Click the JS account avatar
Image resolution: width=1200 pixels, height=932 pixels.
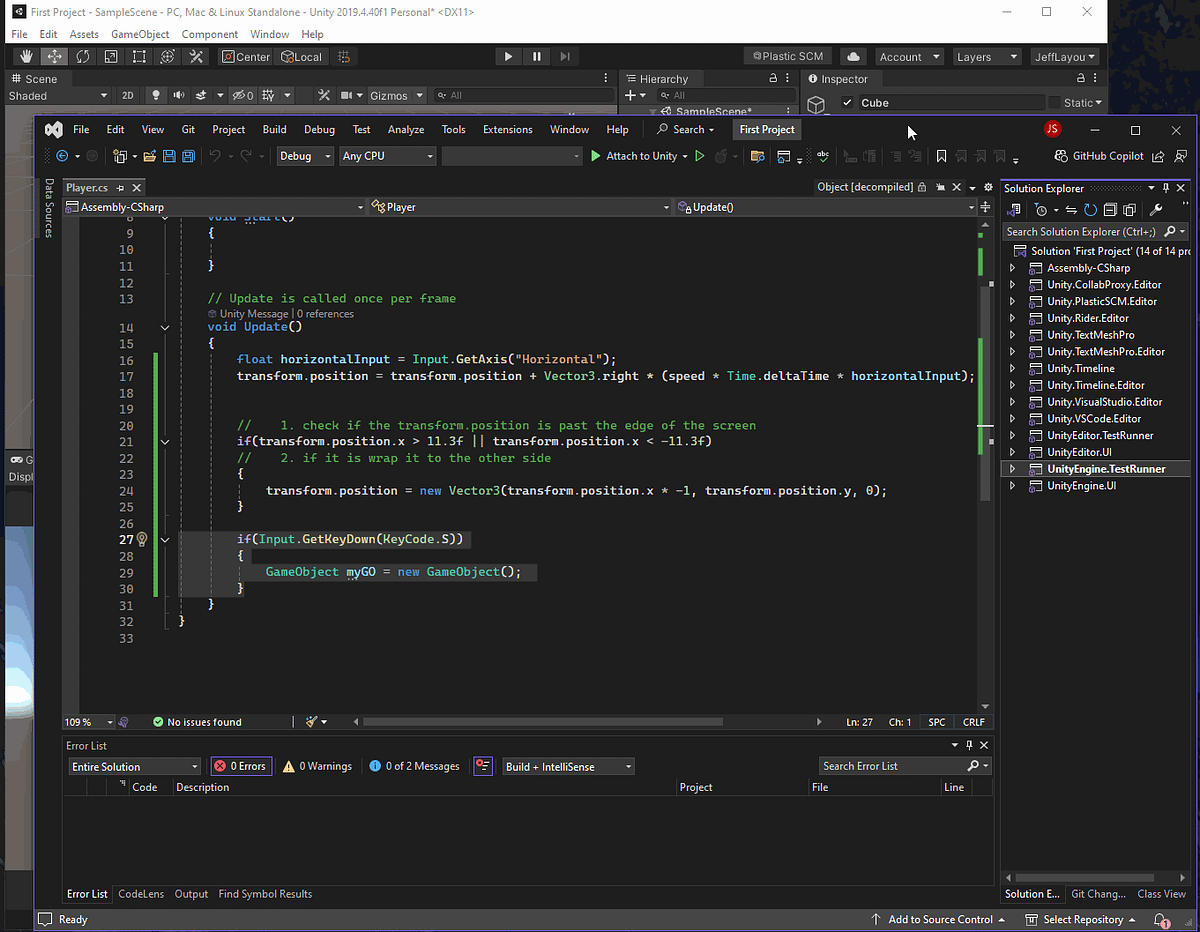tap(1052, 129)
